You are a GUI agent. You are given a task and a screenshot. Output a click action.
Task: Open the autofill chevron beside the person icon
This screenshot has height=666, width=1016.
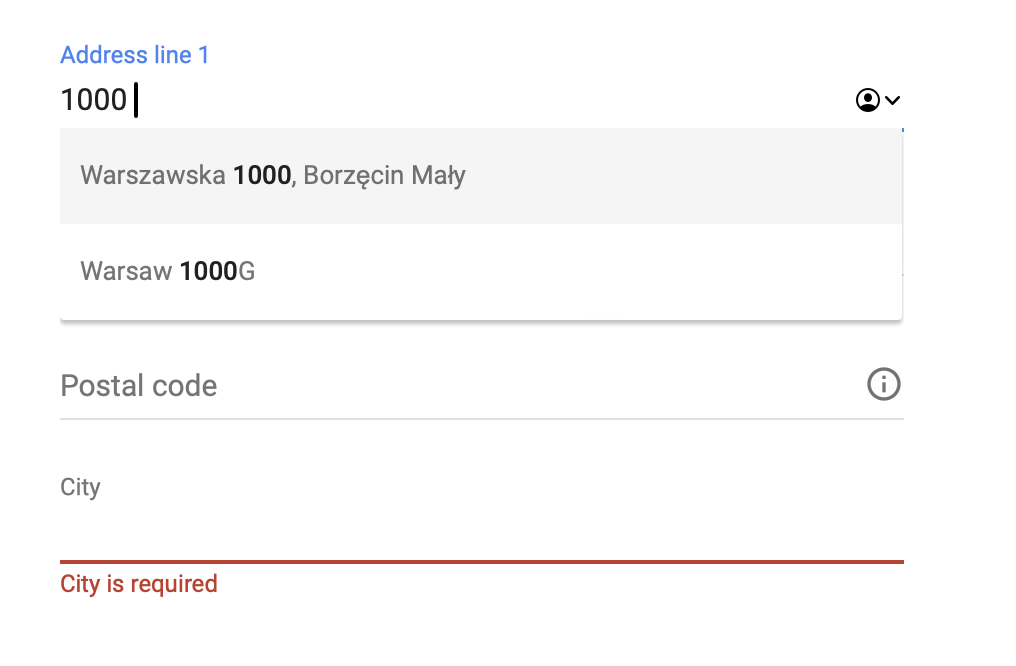[893, 100]
